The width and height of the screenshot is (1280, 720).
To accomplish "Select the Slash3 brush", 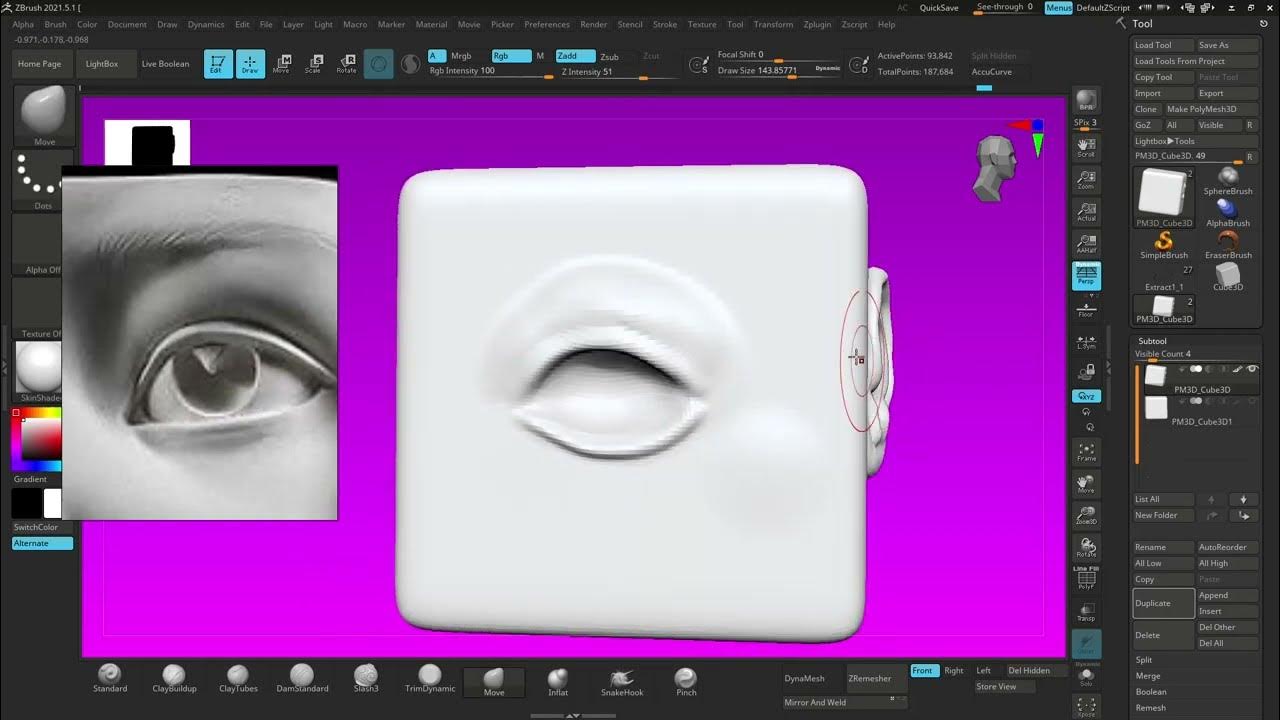I will 366,678.
